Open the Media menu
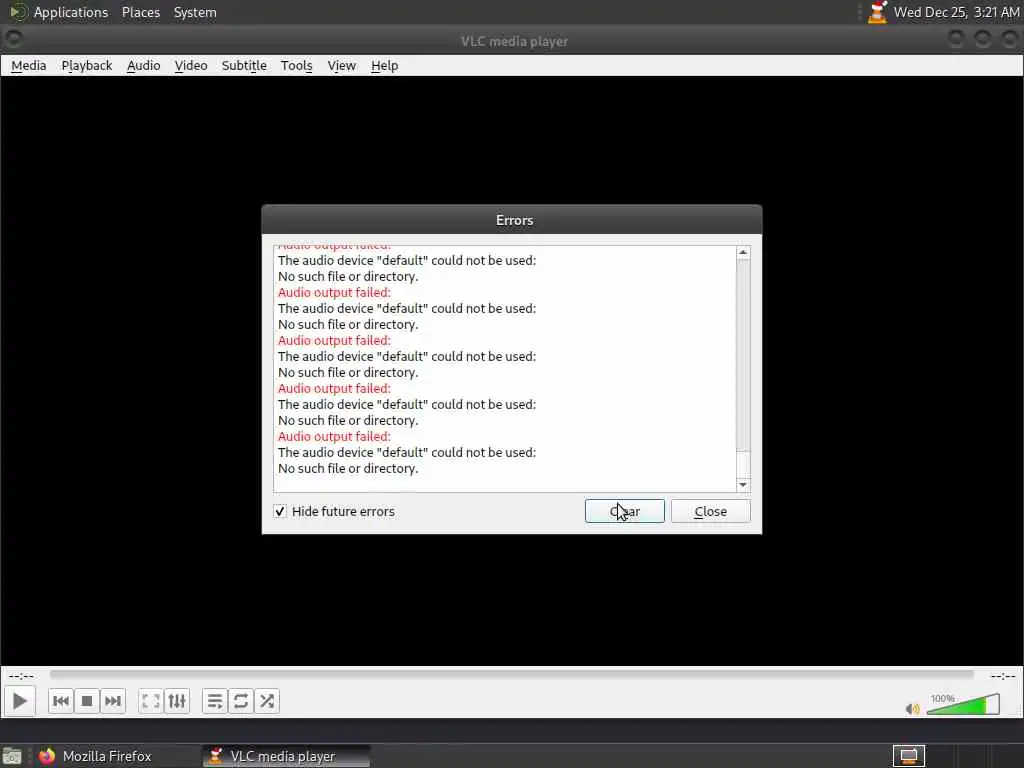 click(x=29, y=65)
